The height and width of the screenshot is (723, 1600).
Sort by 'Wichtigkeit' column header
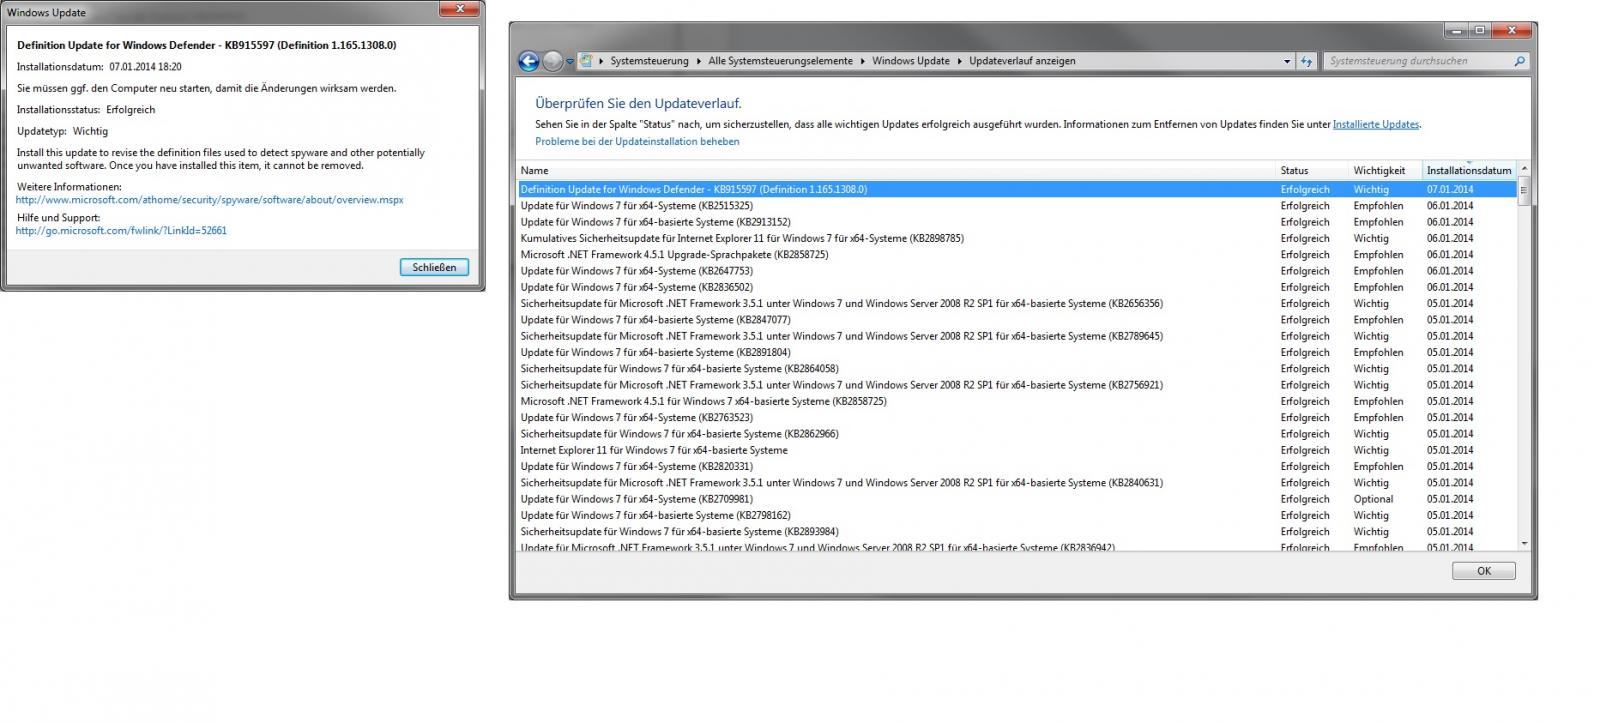coord(1386,170)
